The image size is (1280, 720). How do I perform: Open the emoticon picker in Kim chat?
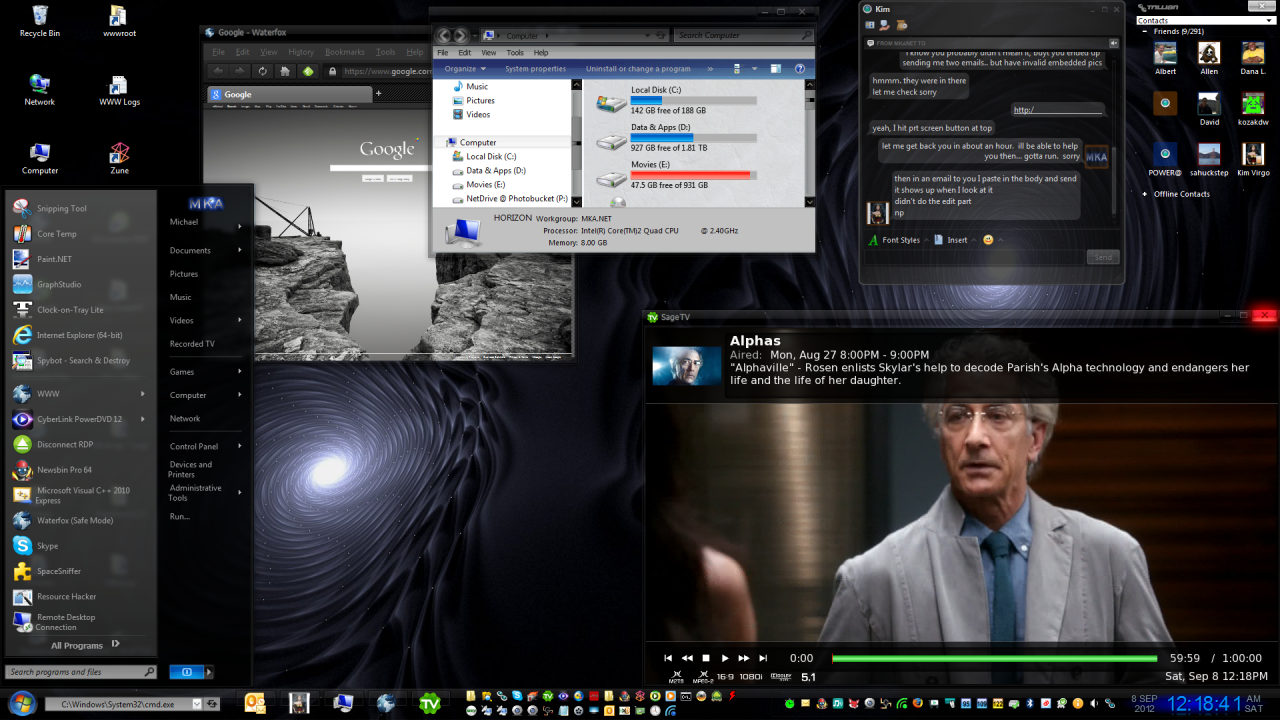(x=988, y=240)
